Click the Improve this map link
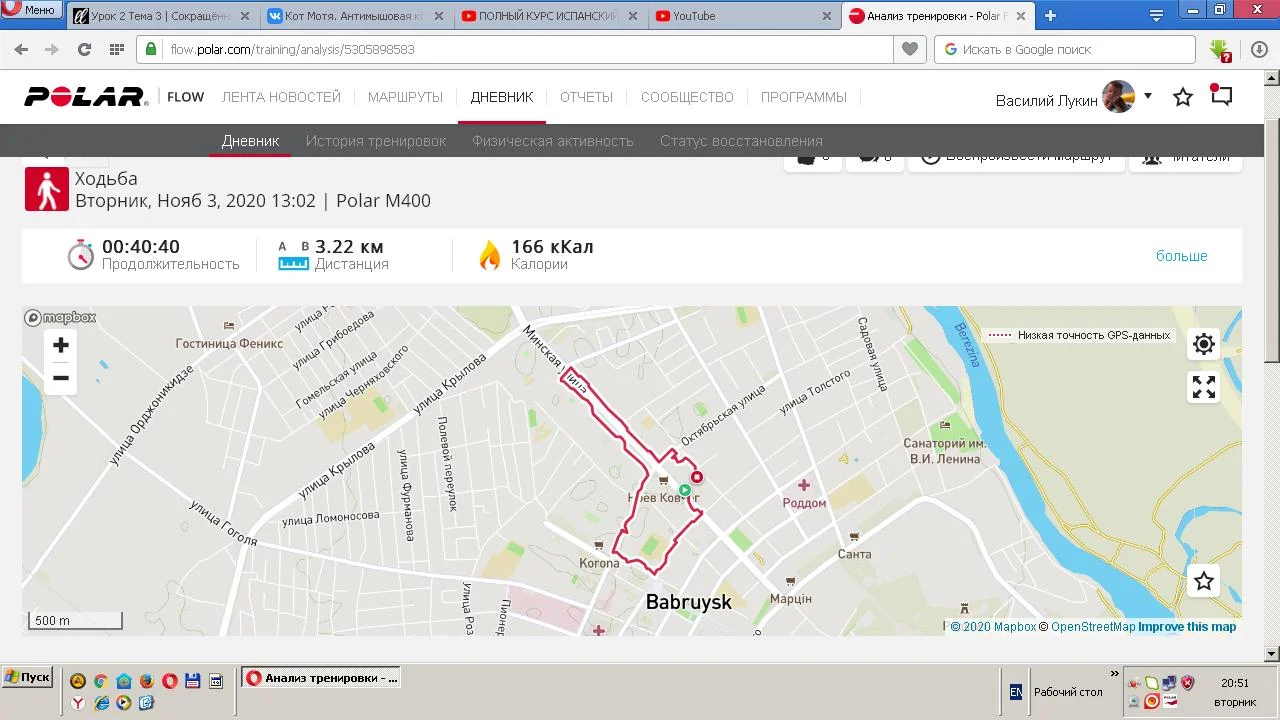Viewport: 1280px width, 720px height. (1187, 627)
